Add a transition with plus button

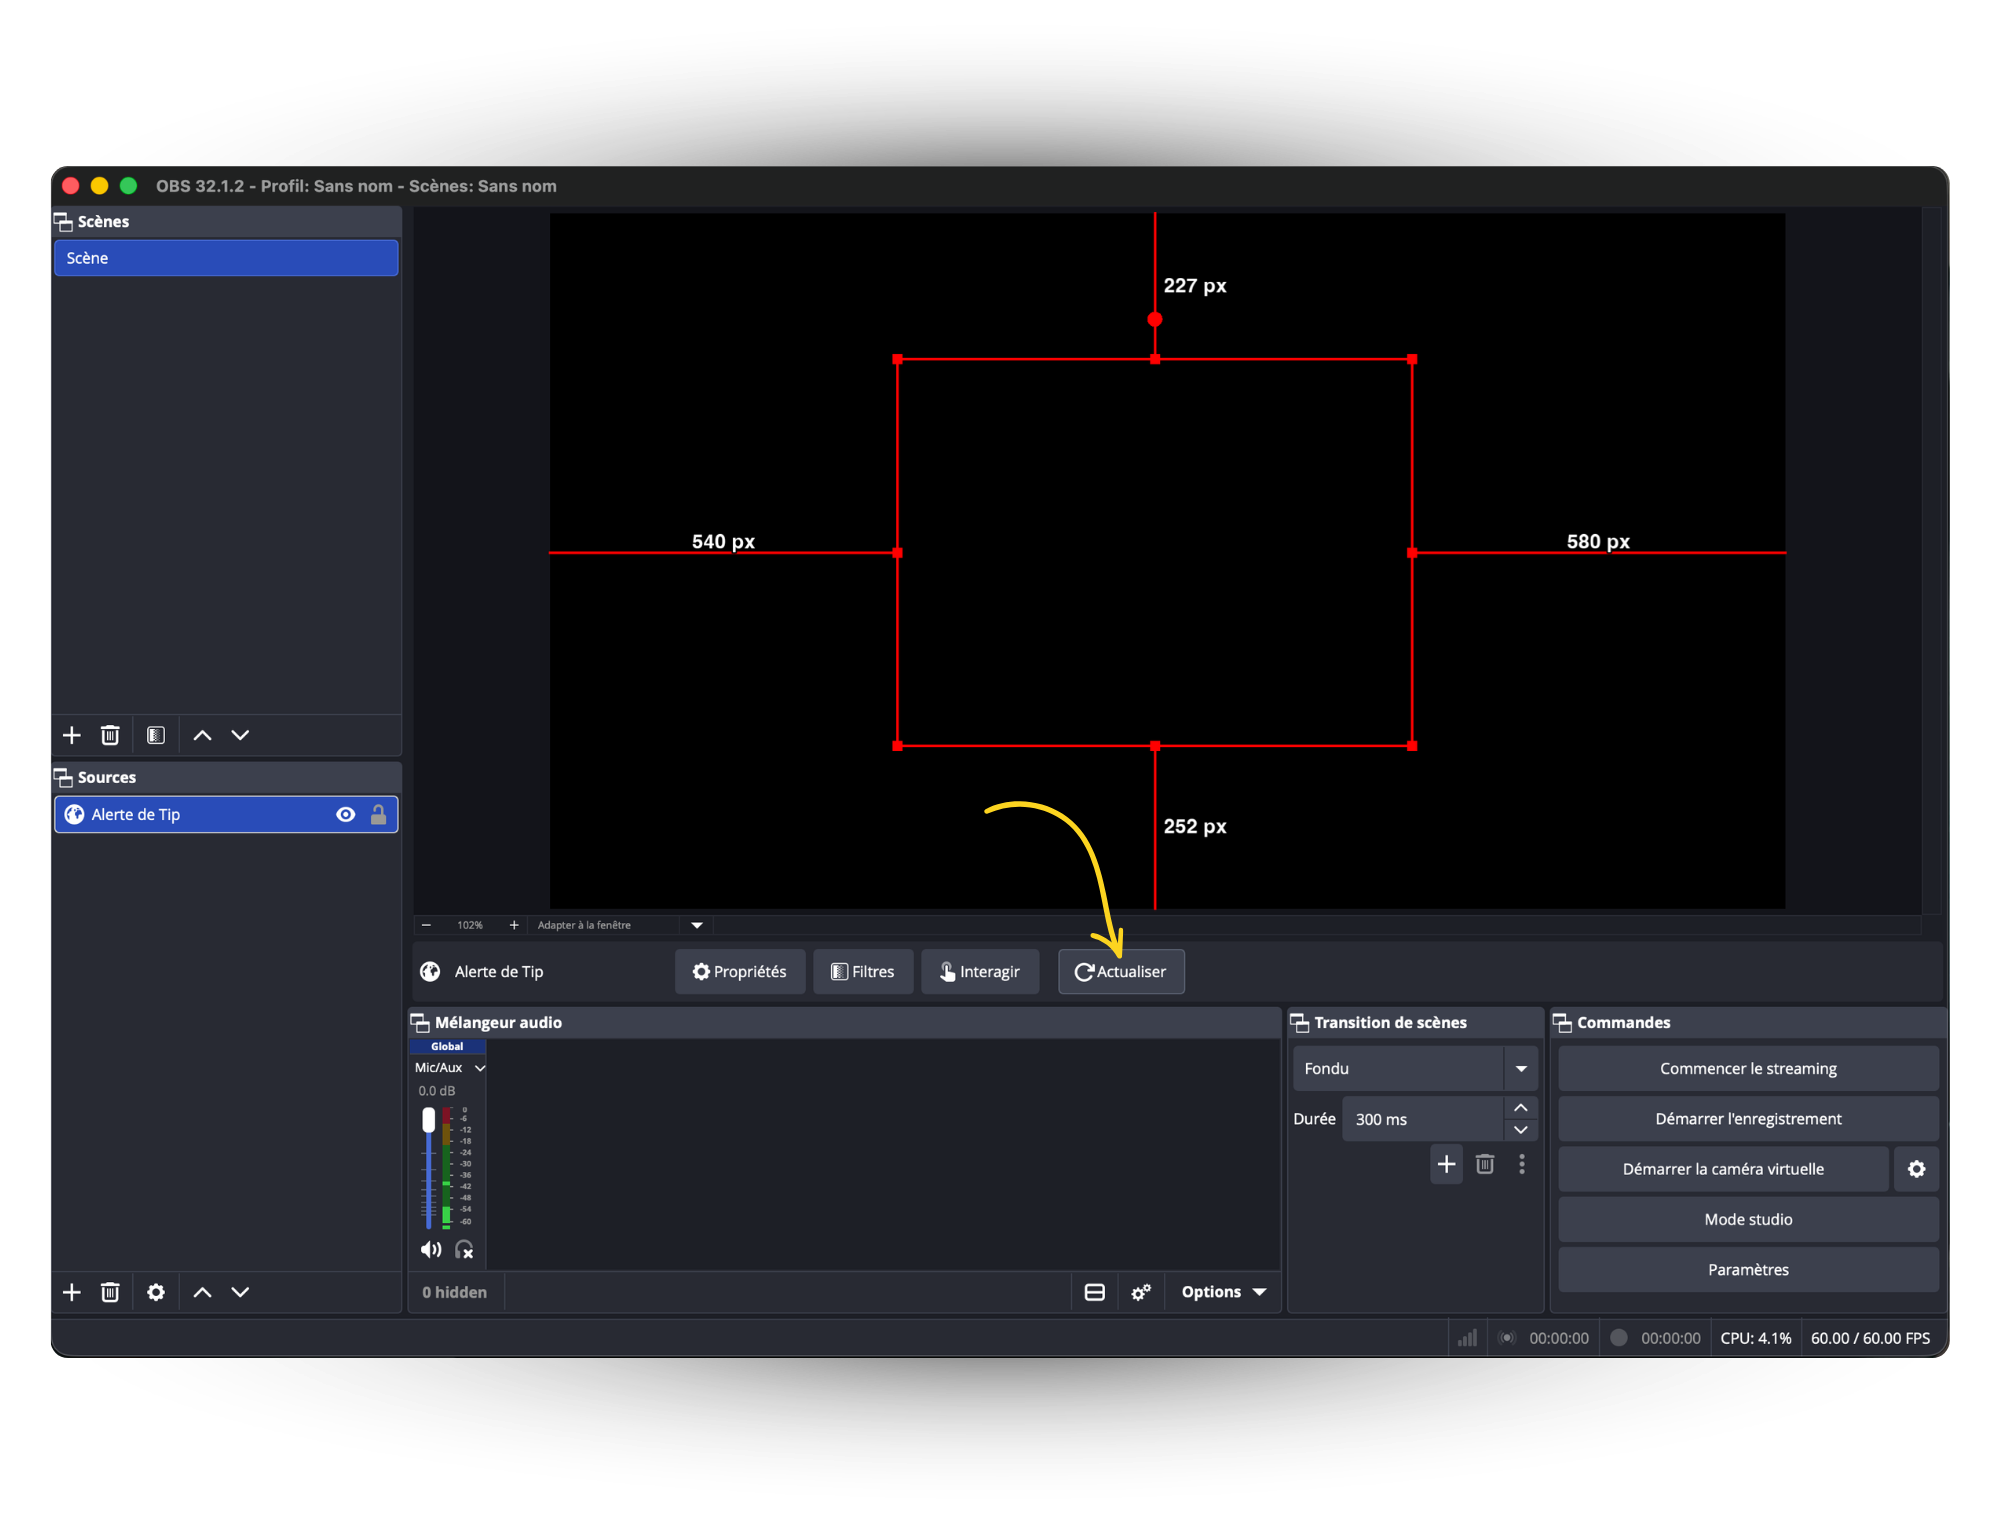(x=1446, y=1164)
